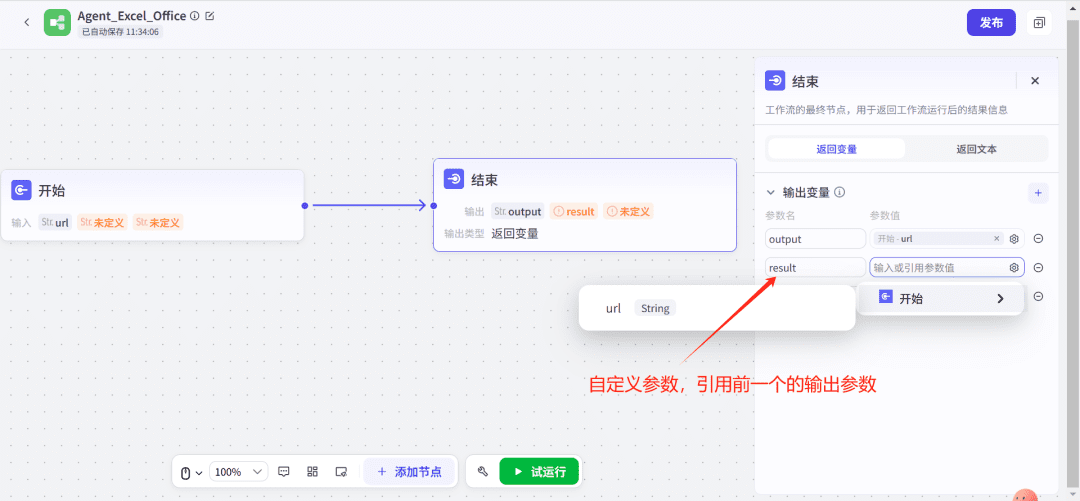Collapse the 输出变量 section
The width and height of the screenshot is (1080, 501).
770,192
